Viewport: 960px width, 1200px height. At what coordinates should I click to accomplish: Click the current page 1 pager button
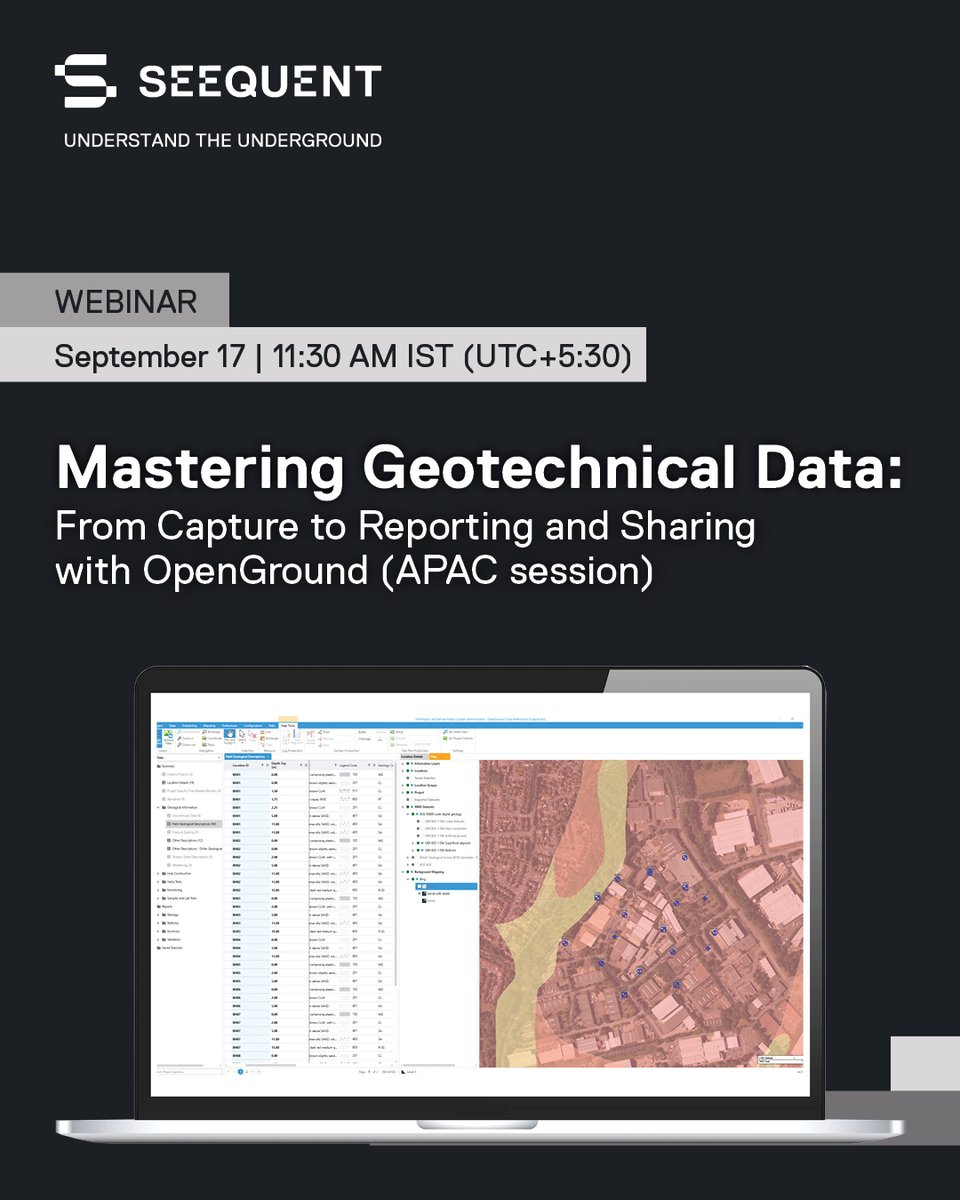point(240,1071)
